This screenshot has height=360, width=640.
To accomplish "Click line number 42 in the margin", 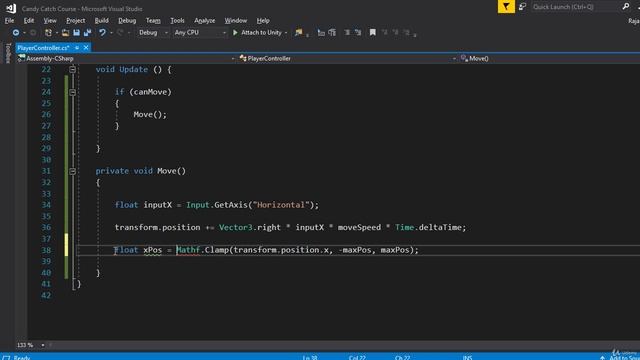I will click(46, 295).
